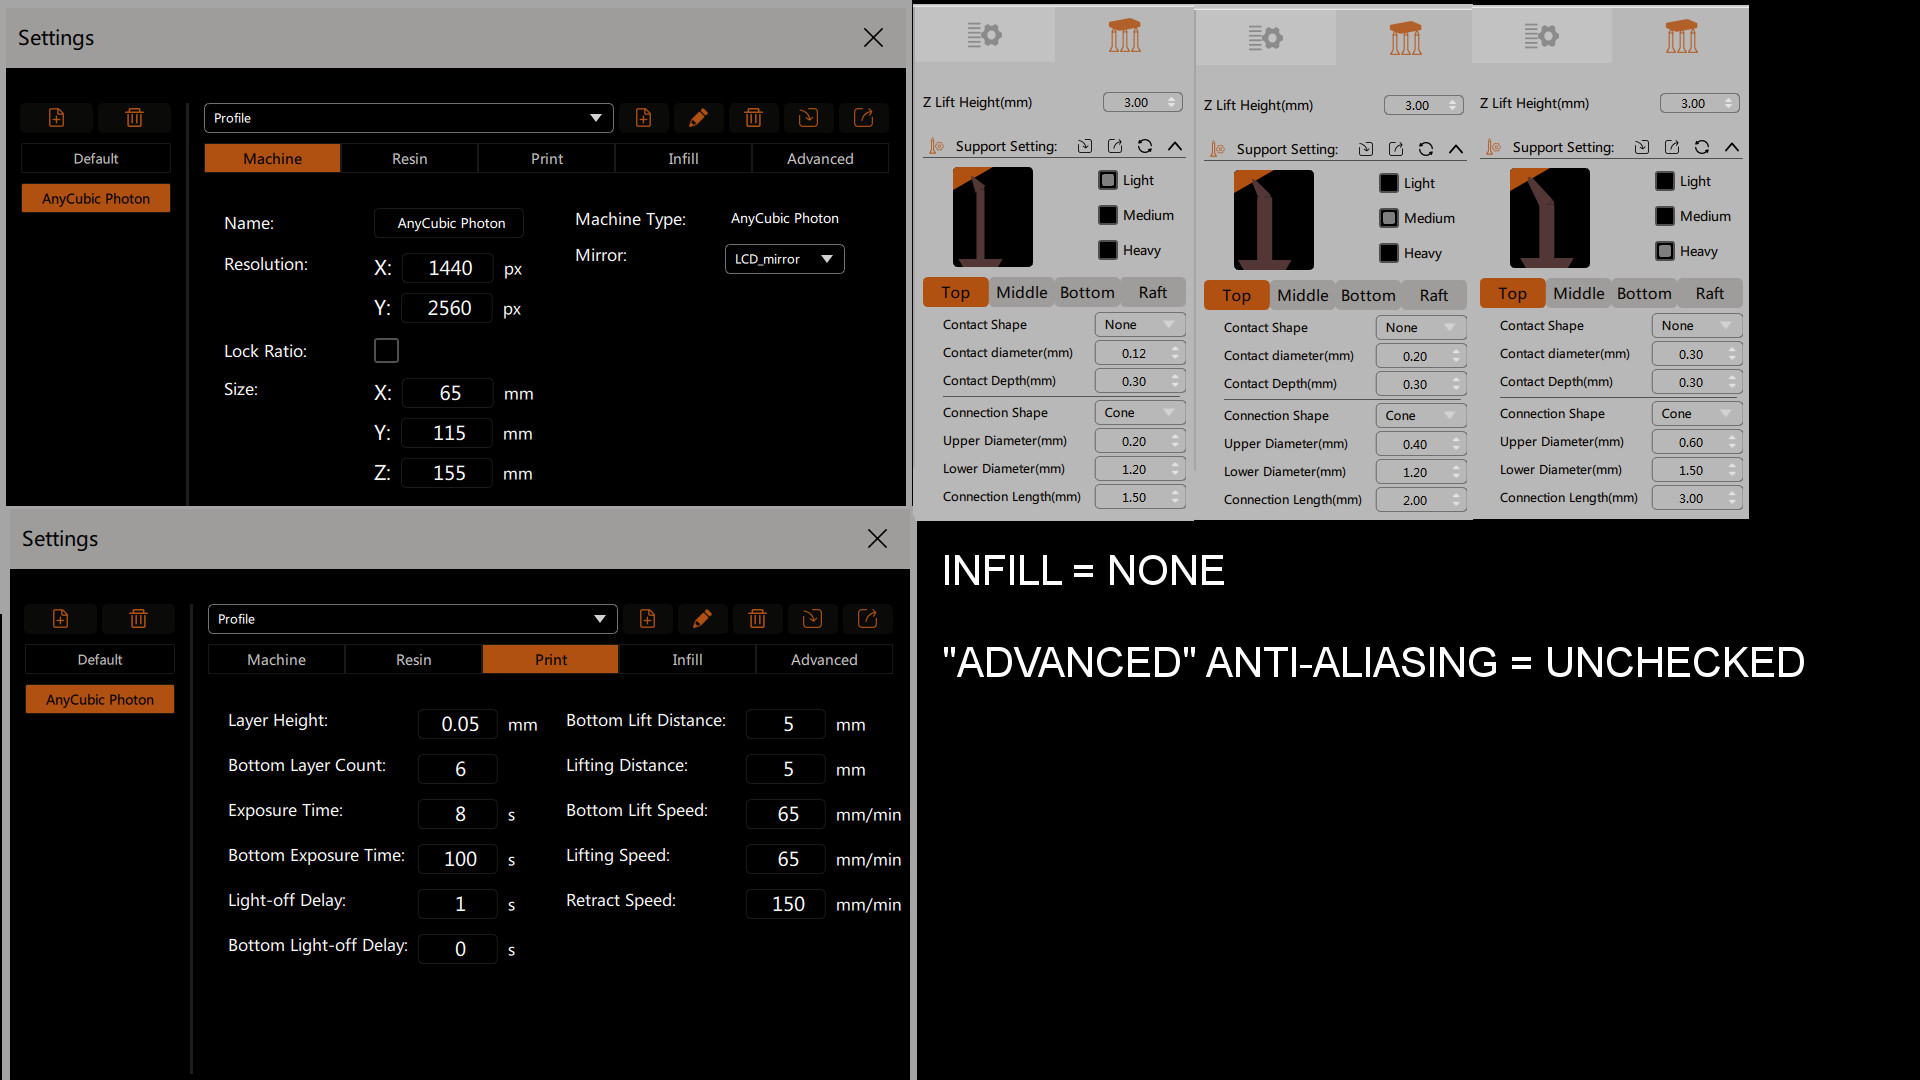This screenshot has width=1920, height=1080.
Task: Toggle the Lock Ratio checkbox
Action: pos(386,351)
